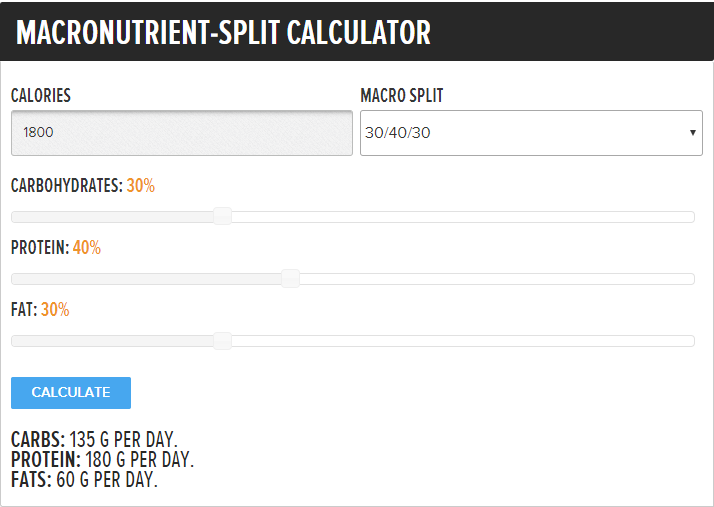Click the orange 30% next to Carbohydrates

(141, 186)
